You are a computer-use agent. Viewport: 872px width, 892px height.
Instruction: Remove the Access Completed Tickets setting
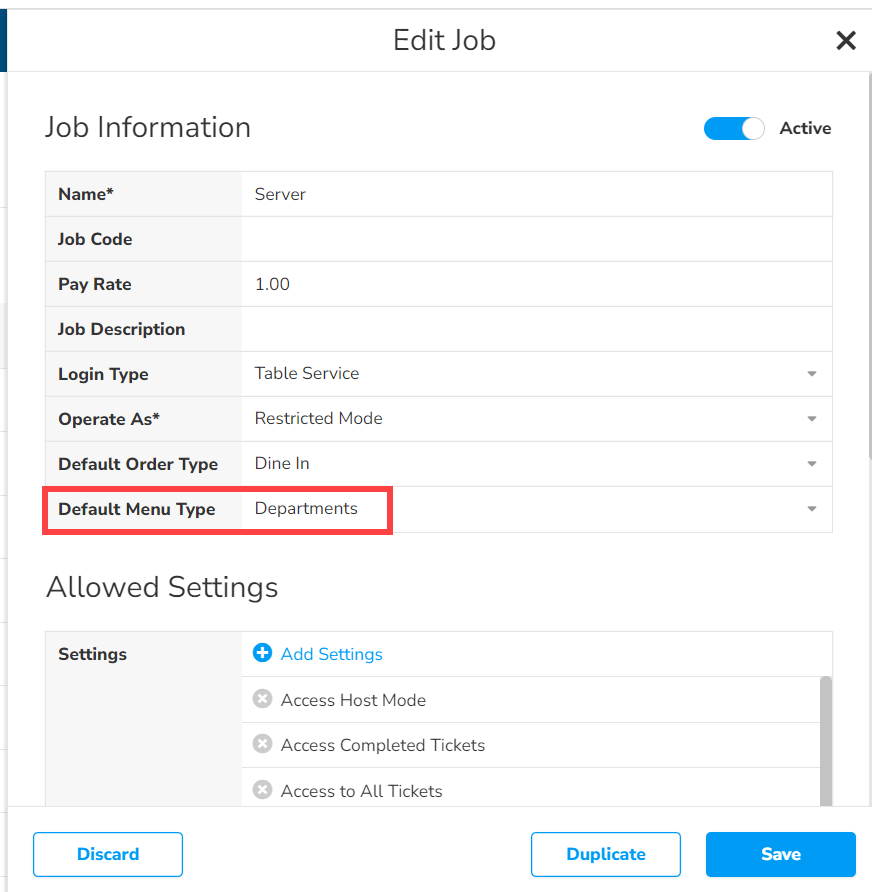click(x=261, y=744)
